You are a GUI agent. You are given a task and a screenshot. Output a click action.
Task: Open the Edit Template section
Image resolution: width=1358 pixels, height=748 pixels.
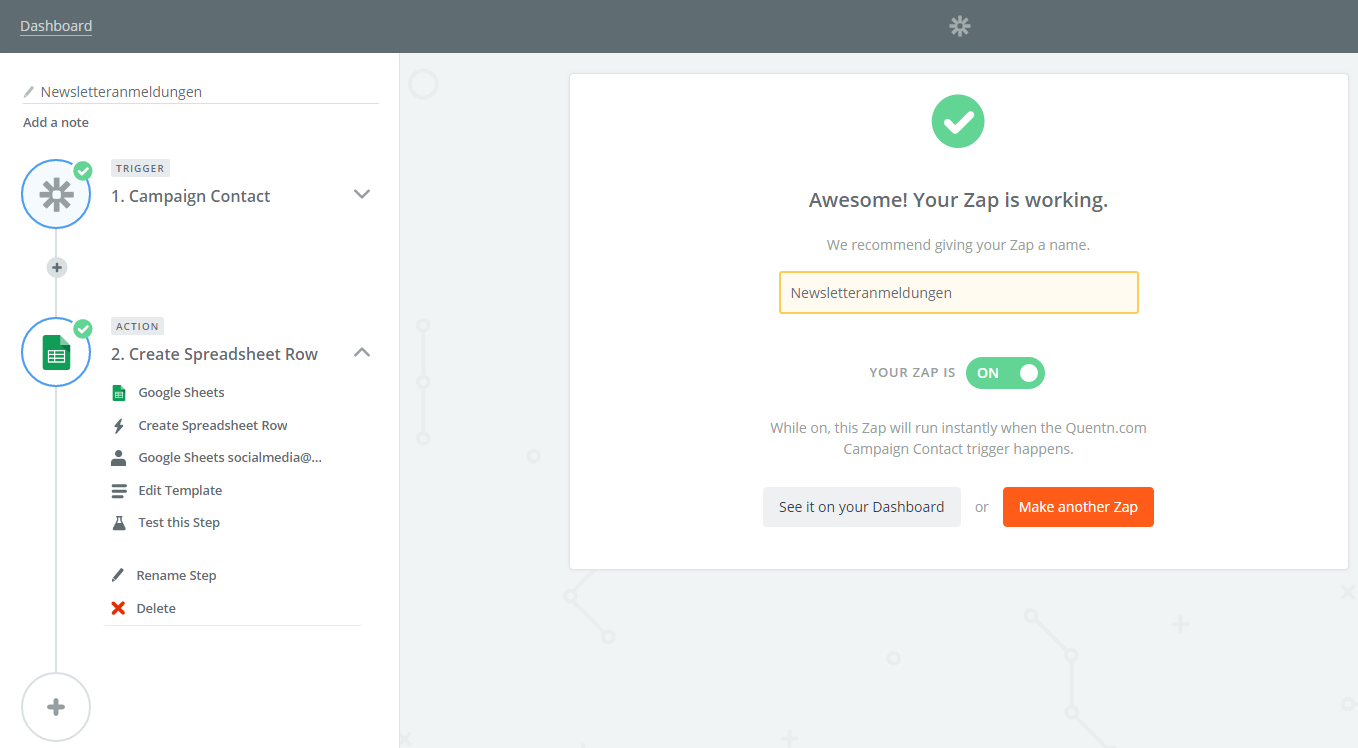tap(180, 491)
